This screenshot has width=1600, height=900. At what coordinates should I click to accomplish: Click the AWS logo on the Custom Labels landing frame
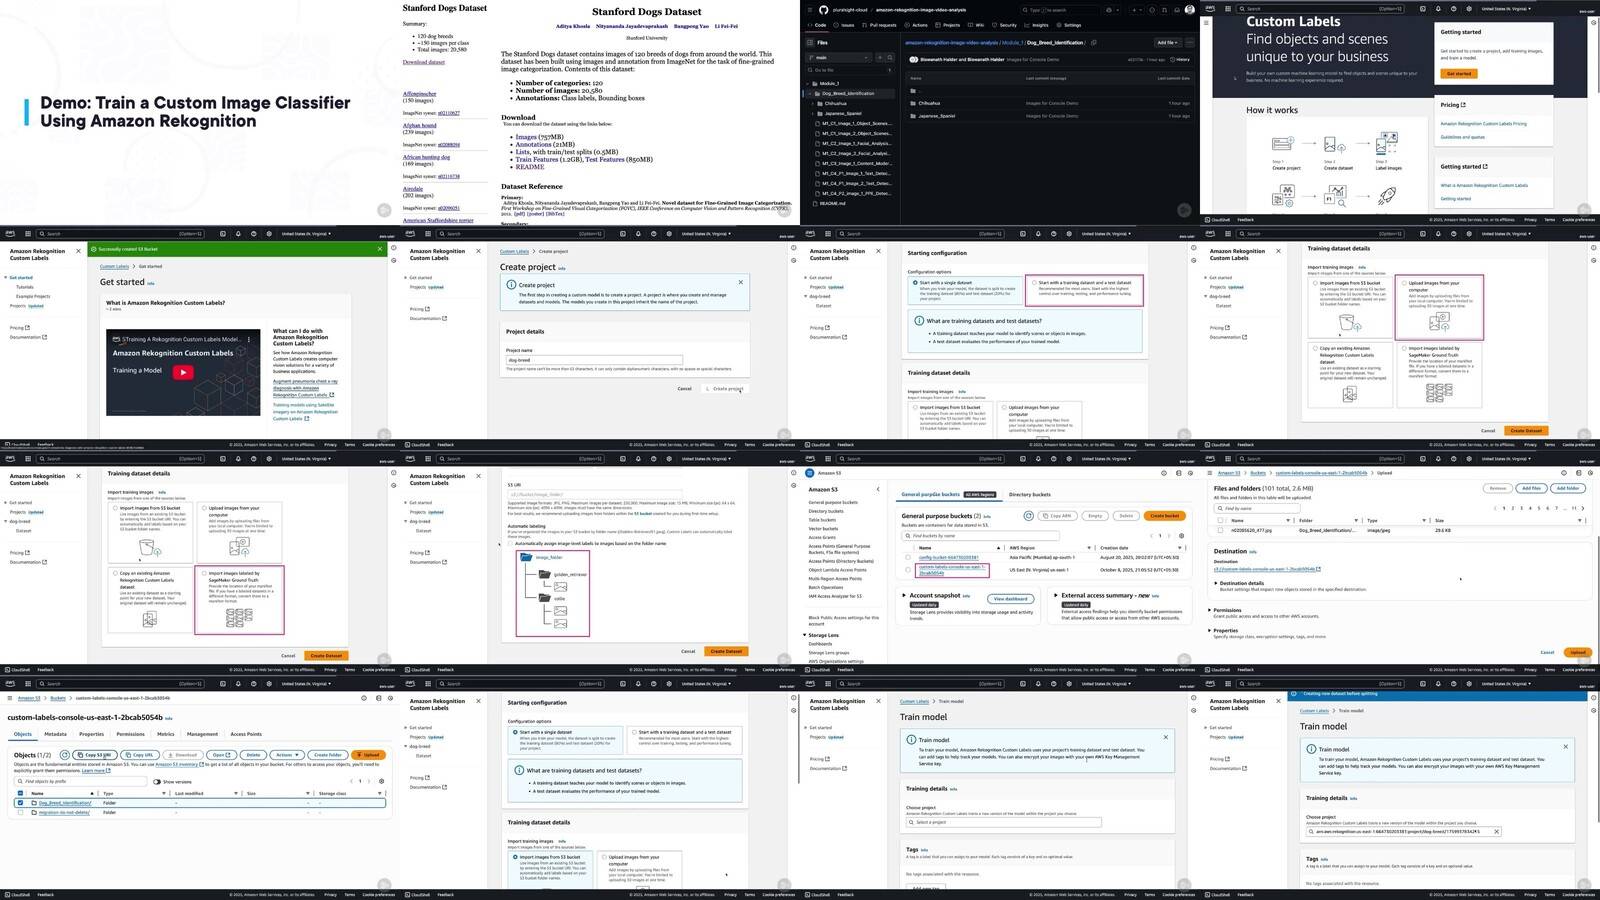point(1210,8)
